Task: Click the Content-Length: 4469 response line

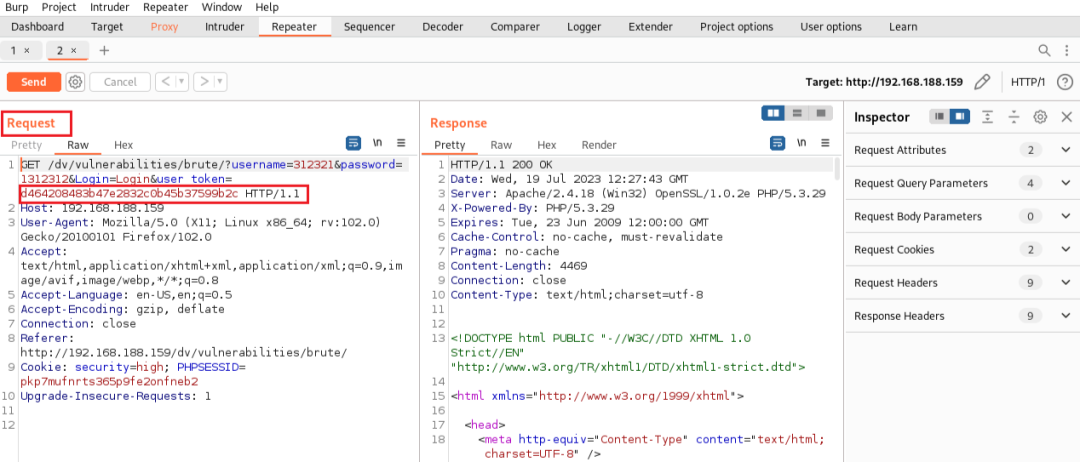Action: pyautogui.click(x=519, y=266)
